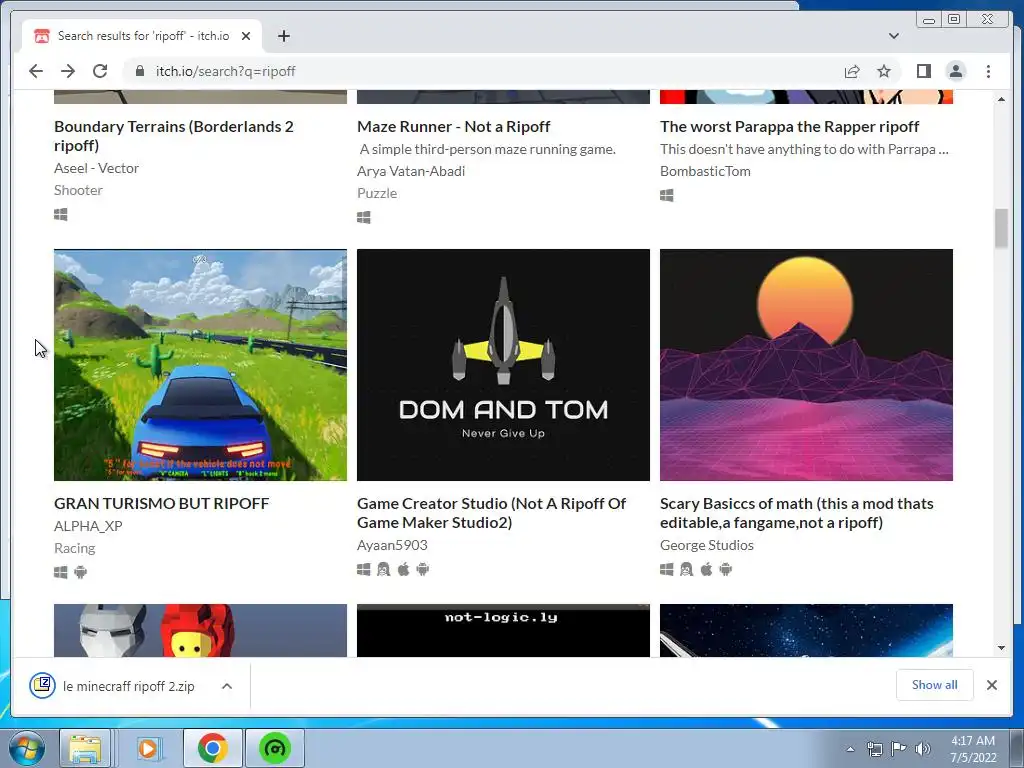Click Android icon under GRAN TURISMO
Screen dimensions: 1024x768
click(80, 572)
